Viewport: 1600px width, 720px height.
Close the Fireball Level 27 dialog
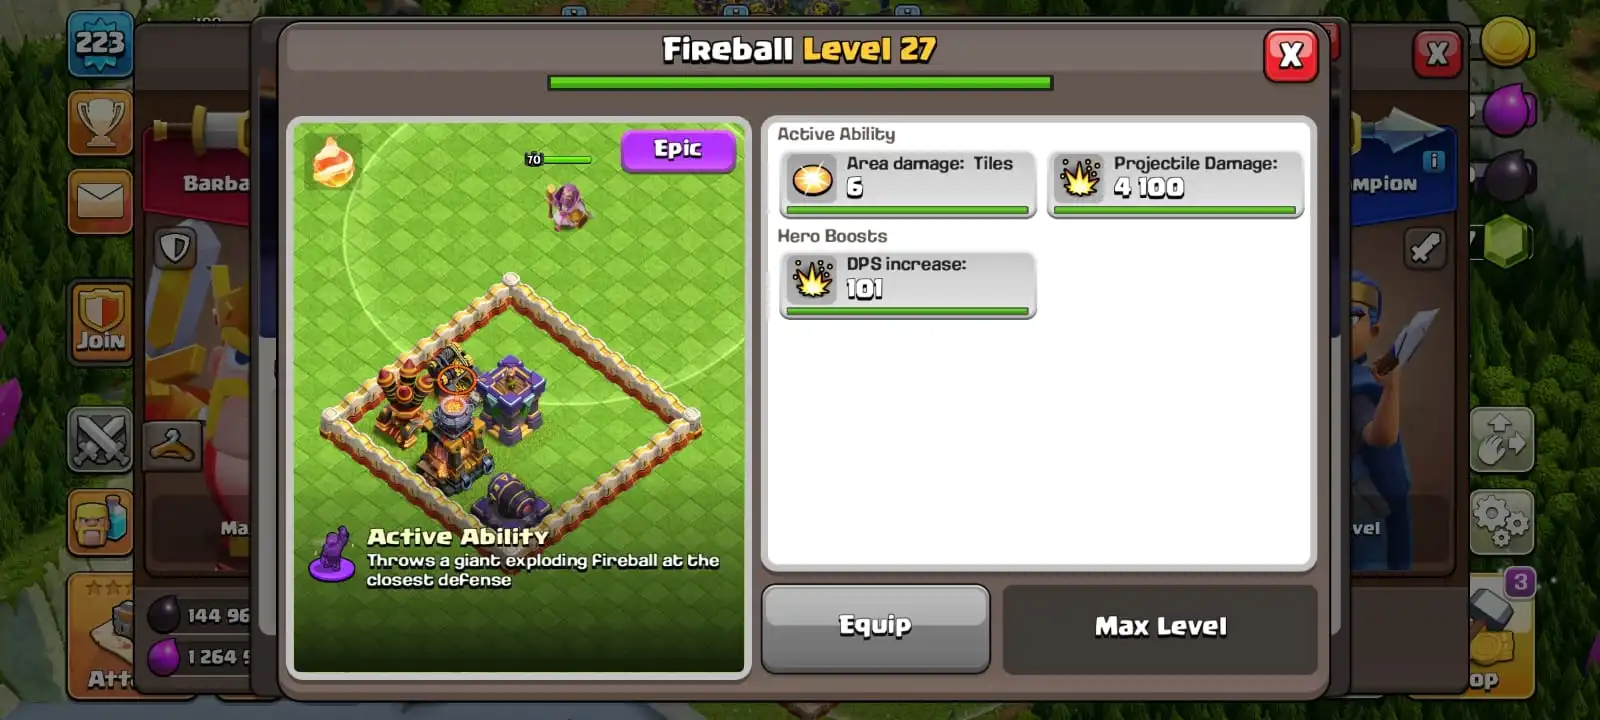click(x=1290, y=54)
